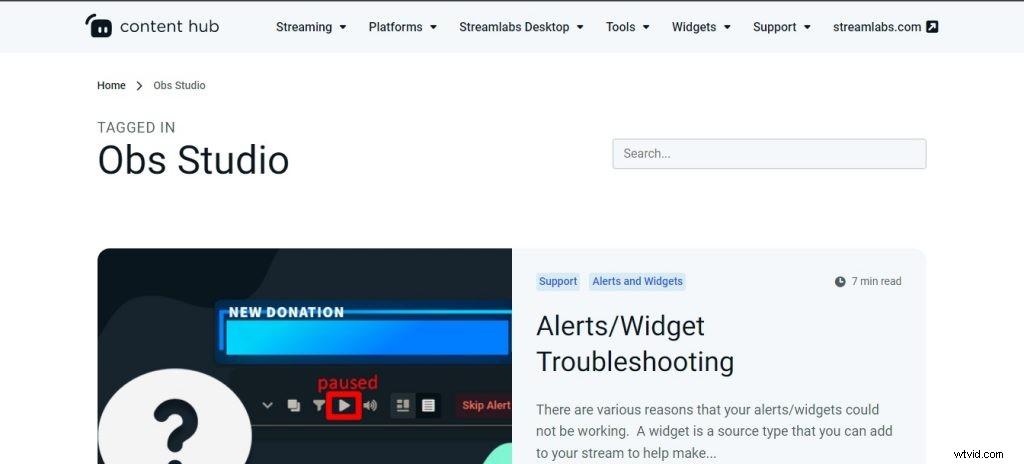Image resolution: width=1024 pixels, height=464 pixels.
Task: Click the Obs Studio breadcrumb
Action: tap(179, 86)
